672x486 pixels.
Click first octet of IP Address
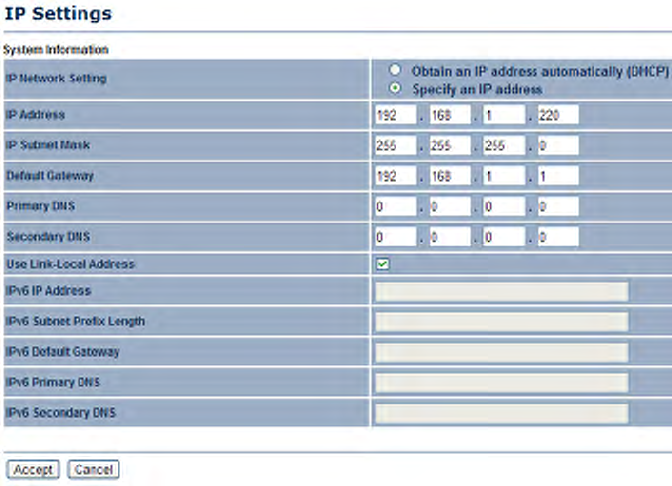pyautogui.click(x=394, y=115)
